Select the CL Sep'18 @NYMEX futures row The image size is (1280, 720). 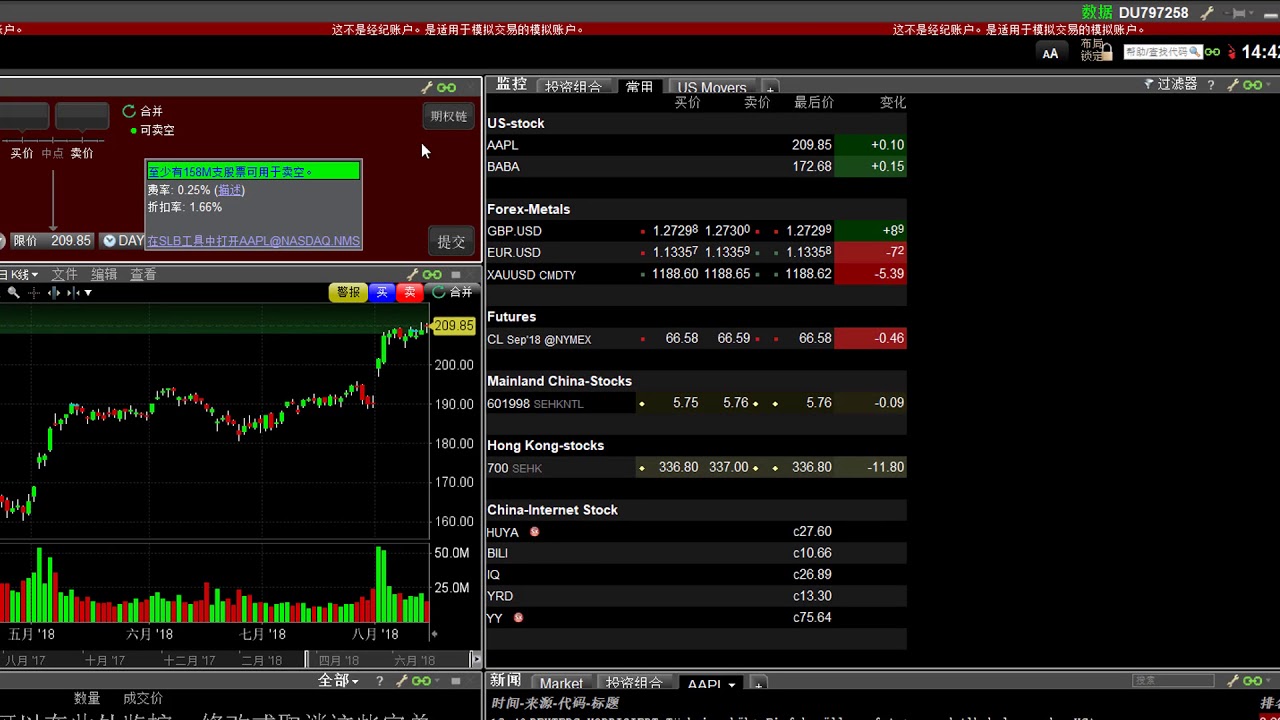696,339
